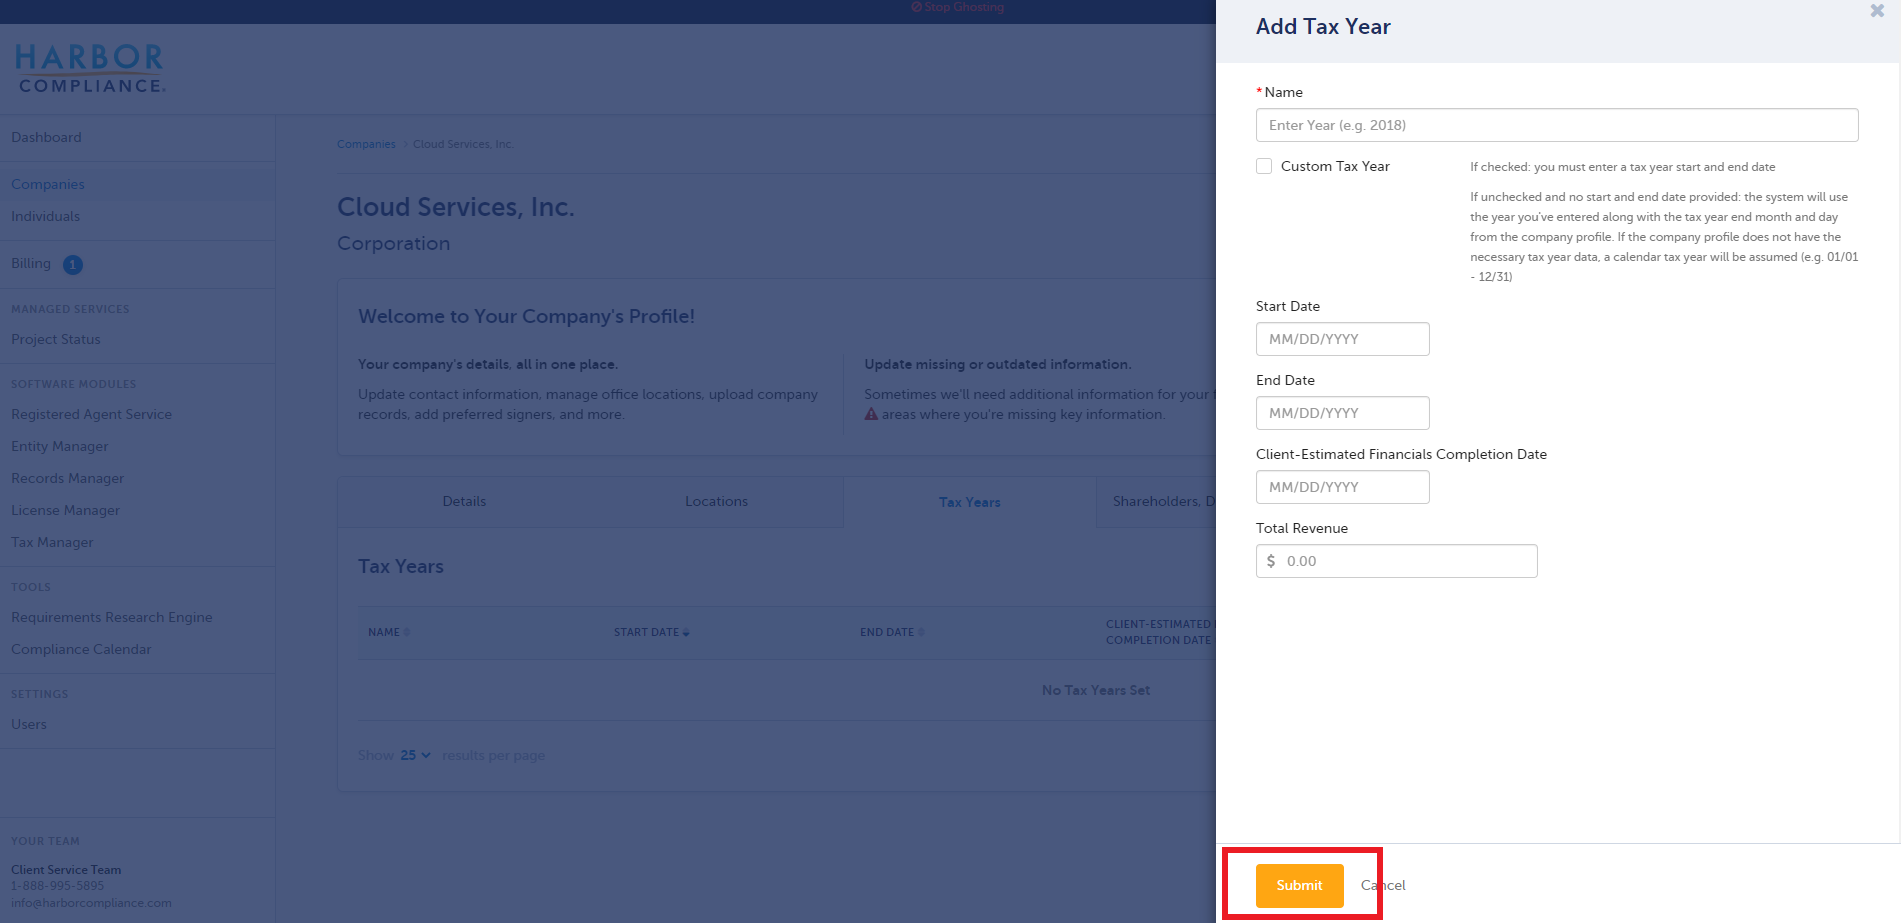This screenshot has width=1901, height=923.
Task: Close the Add Tax Year panel
Action: coord(1877,11)
